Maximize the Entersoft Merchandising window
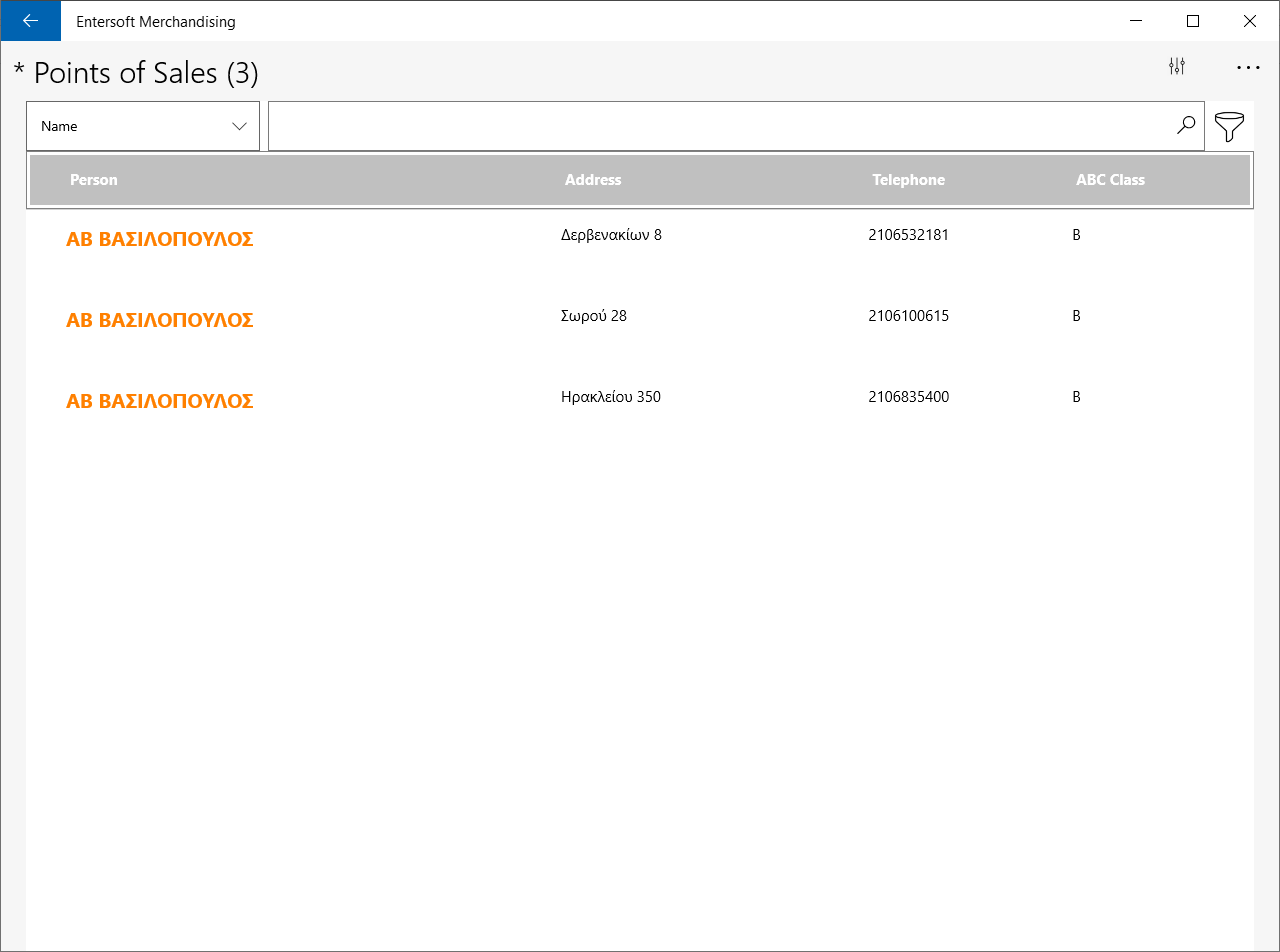Screen dimensions: 1280x952 [x=1192, y=21]
